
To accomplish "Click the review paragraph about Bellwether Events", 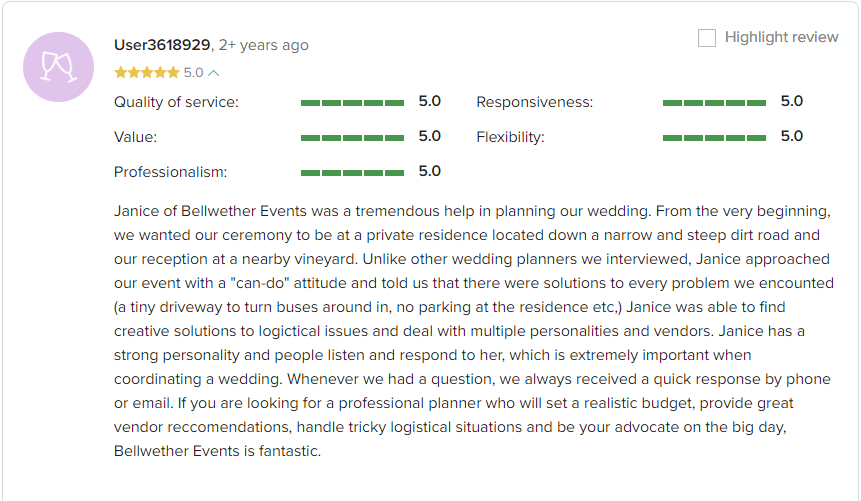I will [474, 331].
